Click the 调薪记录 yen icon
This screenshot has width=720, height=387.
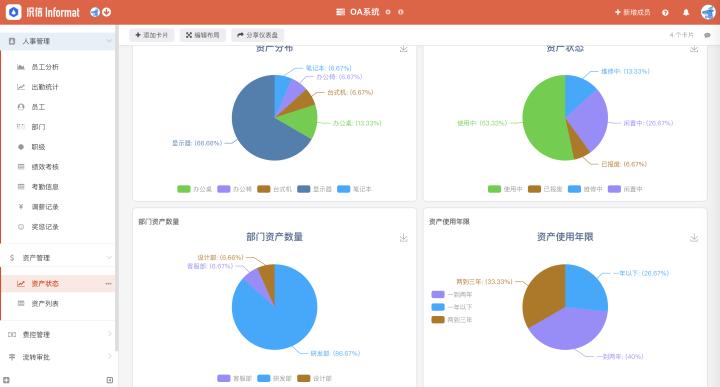[21, 207]
